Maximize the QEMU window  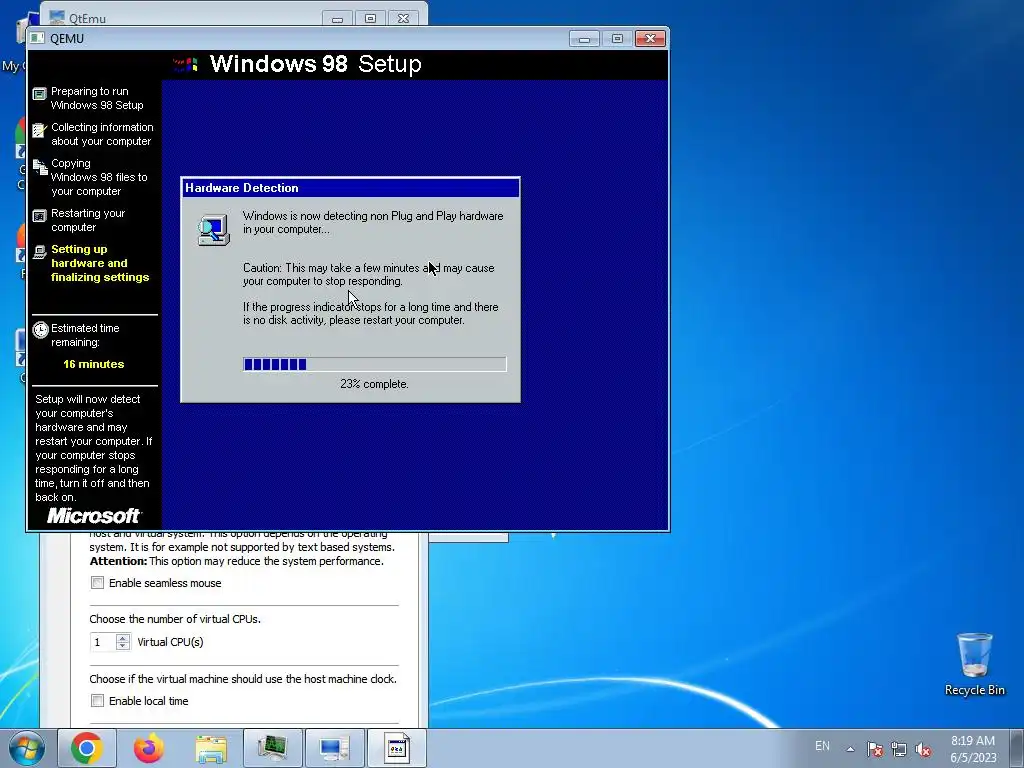tap(617, 39)
